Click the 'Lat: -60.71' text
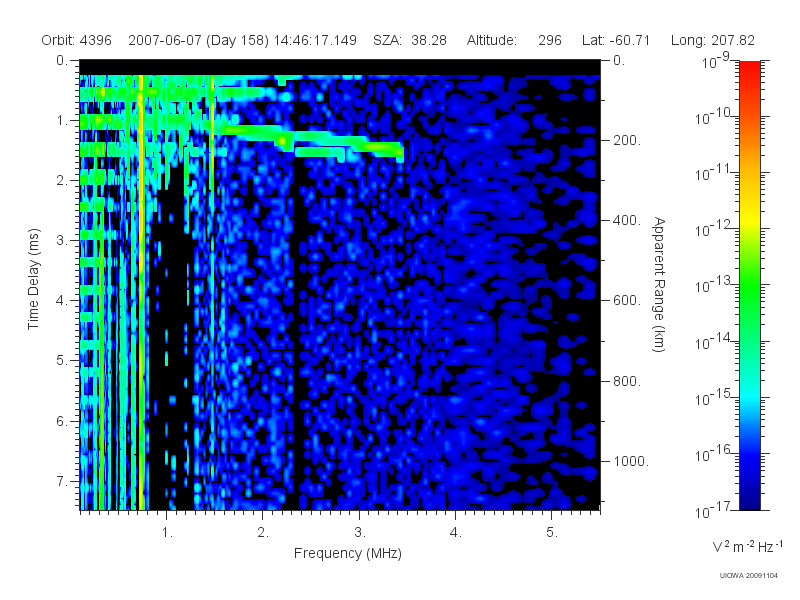Image resolution: width=800 pixels, height=600 pixels. pyautogui.click(x=616, y=40)
